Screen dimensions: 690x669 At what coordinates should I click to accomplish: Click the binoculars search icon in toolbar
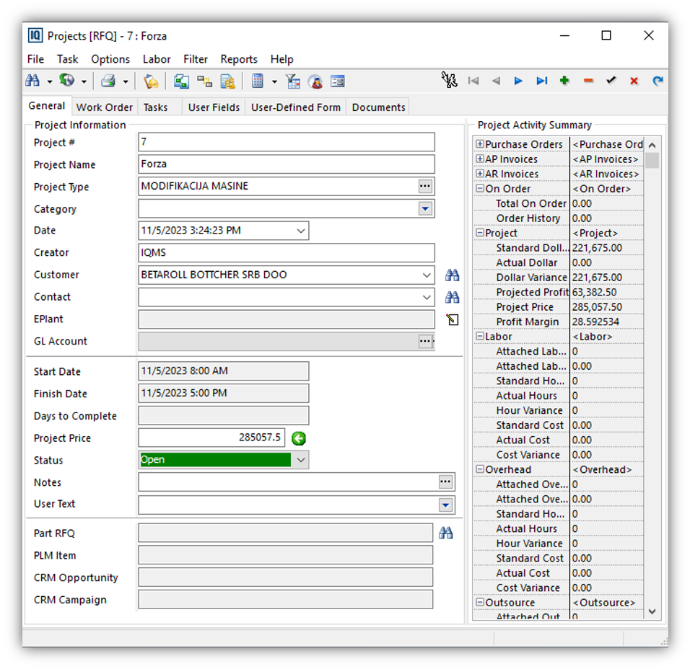[x=33, y=81]
